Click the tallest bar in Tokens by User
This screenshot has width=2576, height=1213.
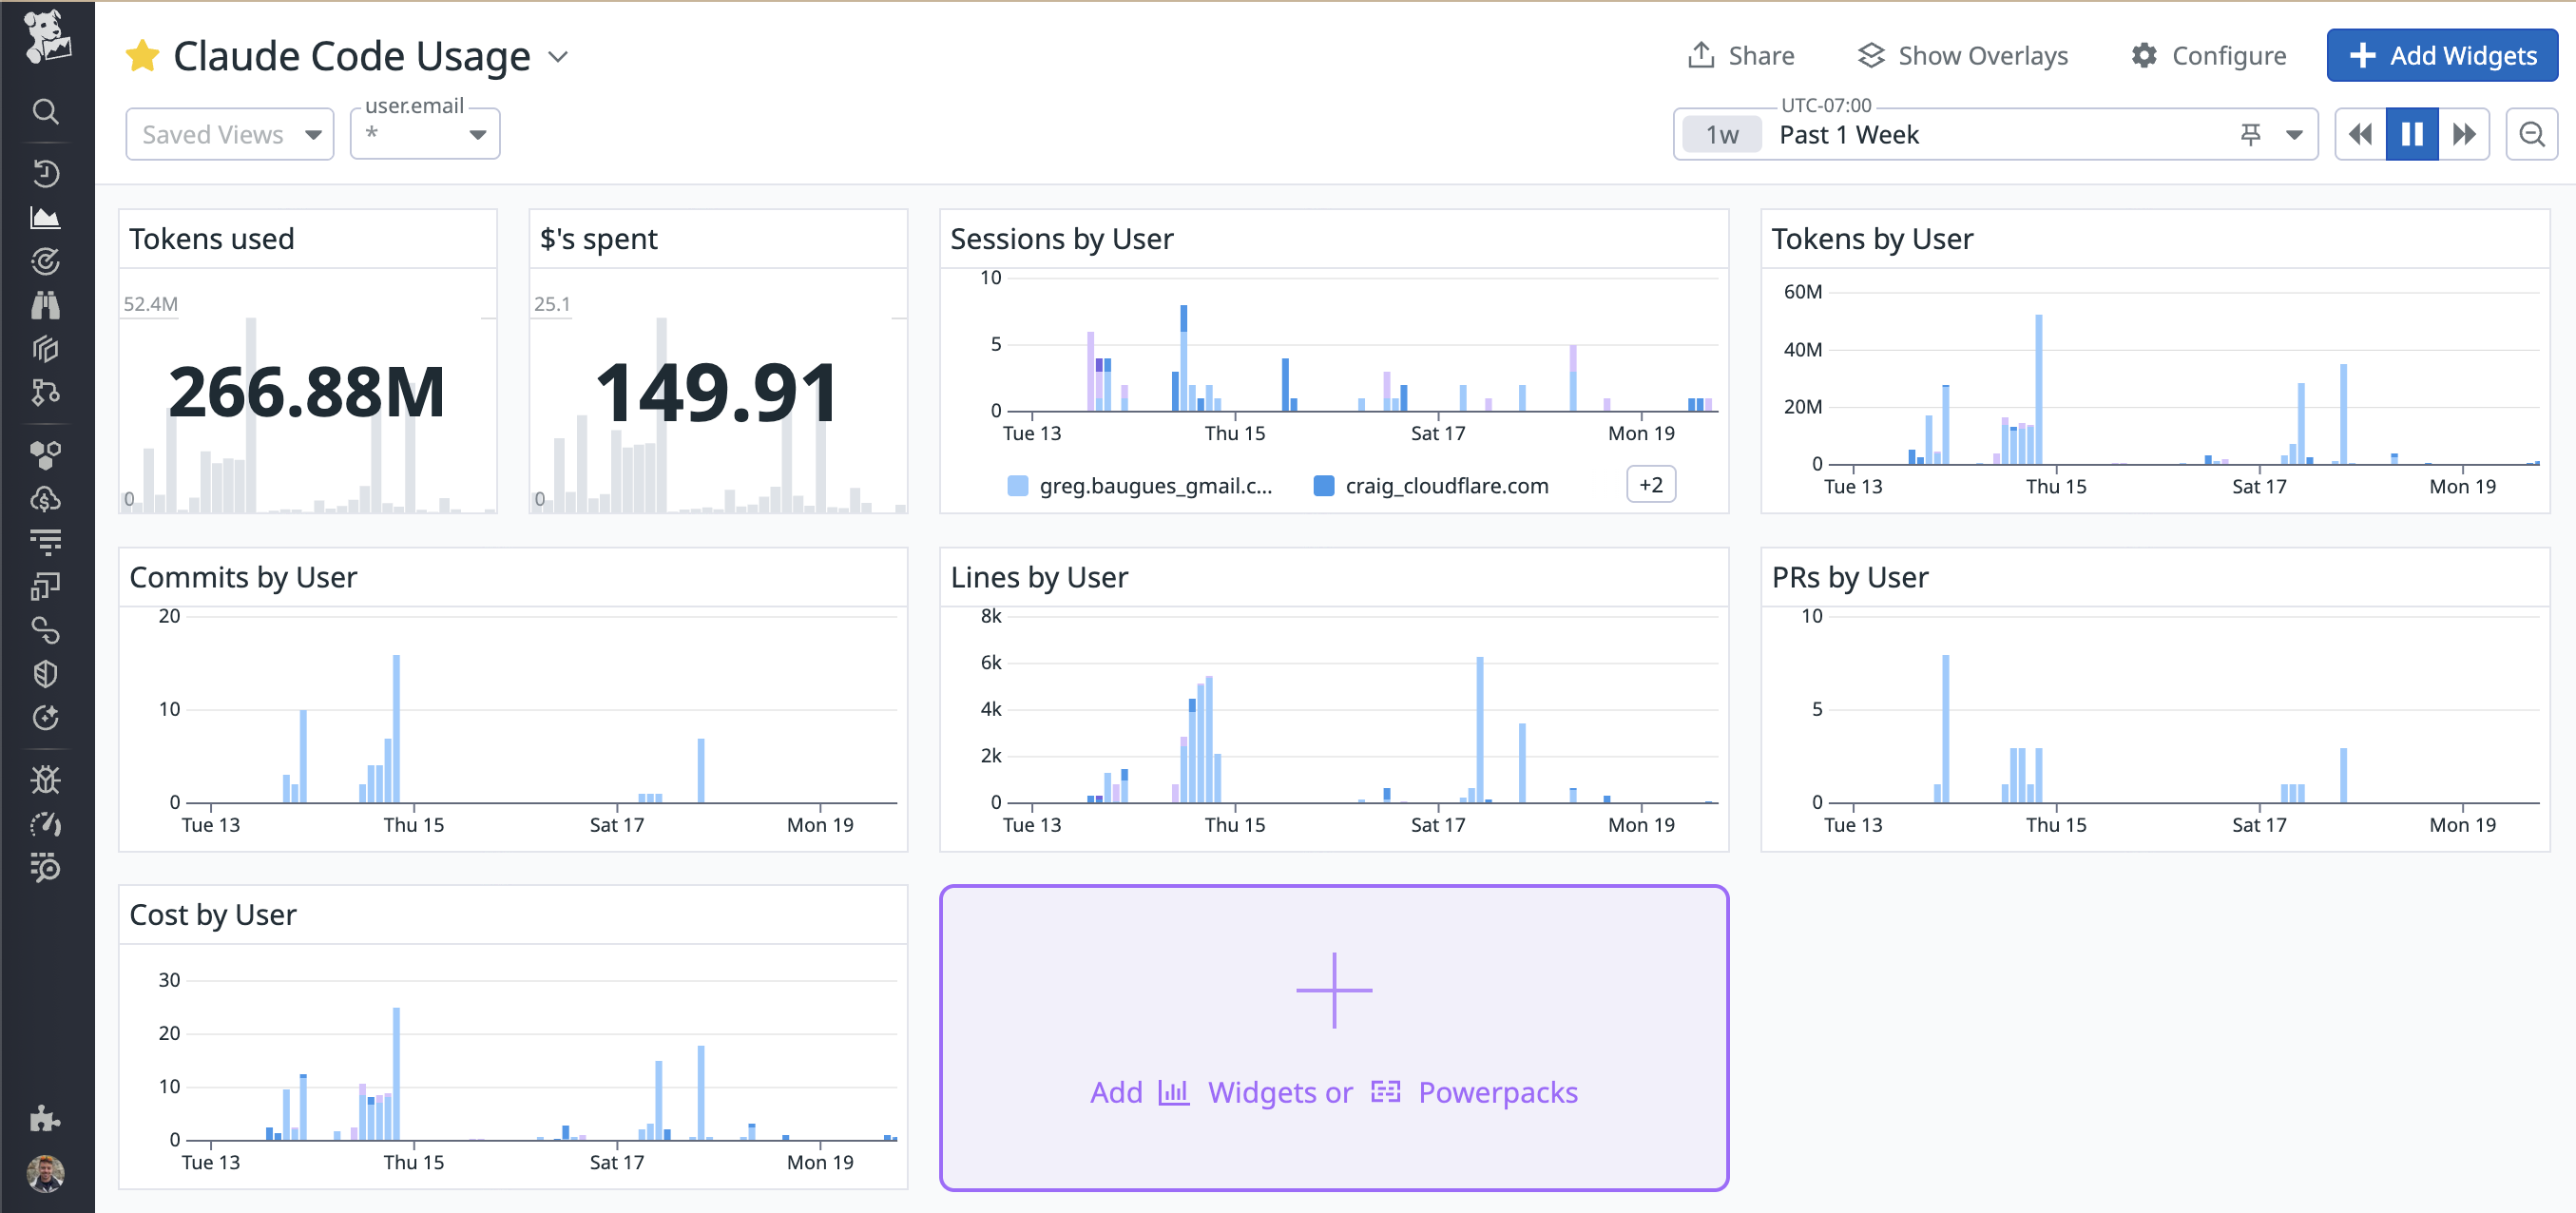point(2038,389)
